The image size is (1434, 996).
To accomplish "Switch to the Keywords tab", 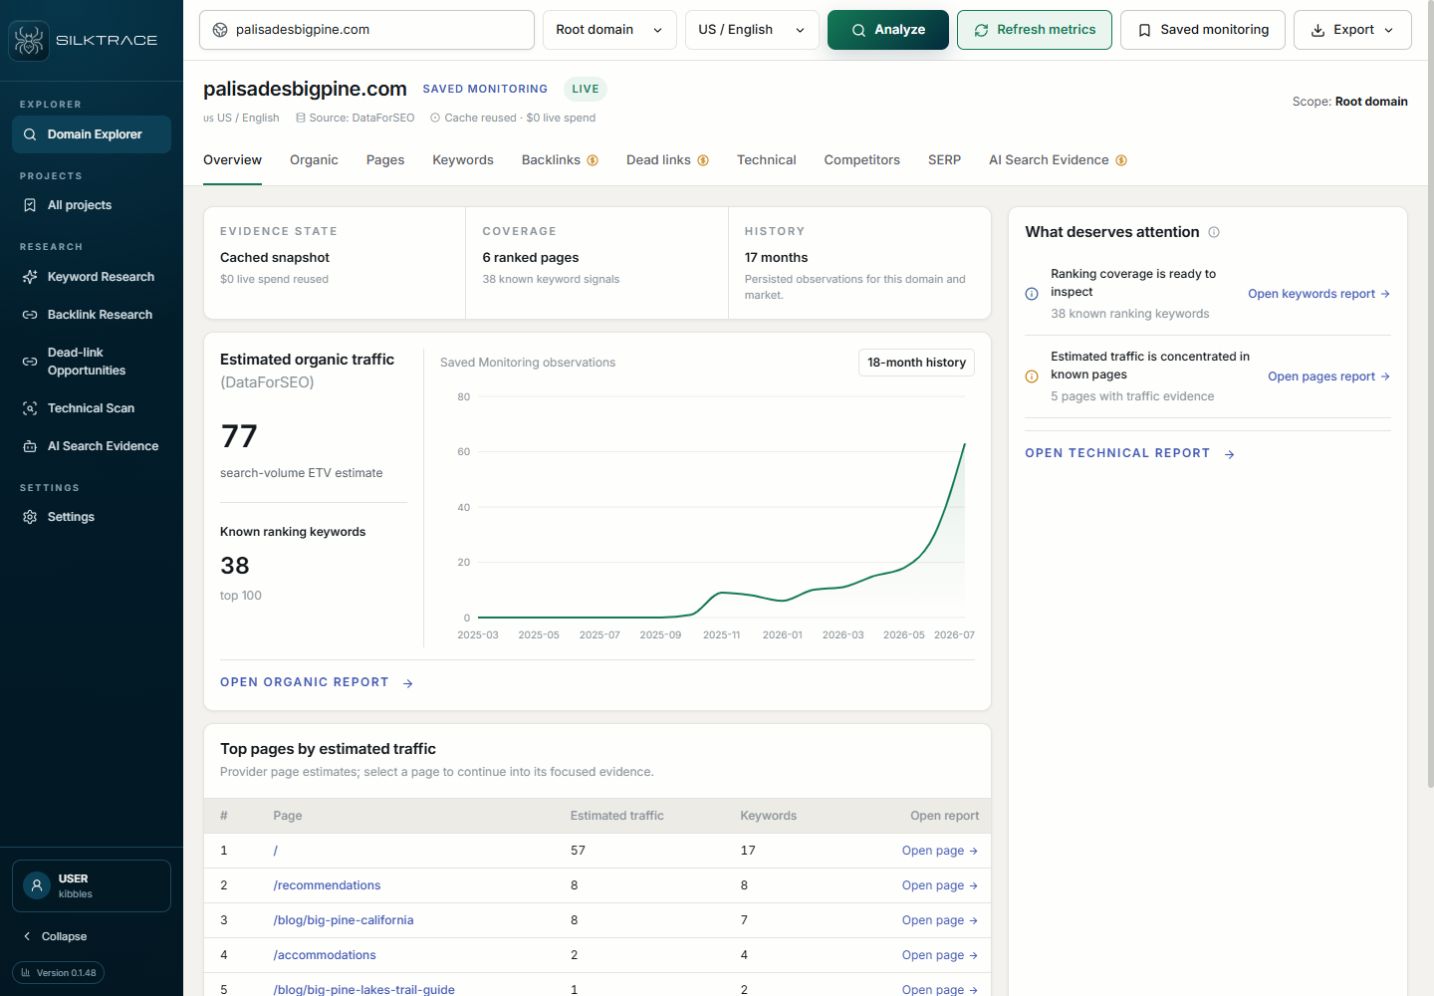I will pyautogui.click(x=463, y=160).
